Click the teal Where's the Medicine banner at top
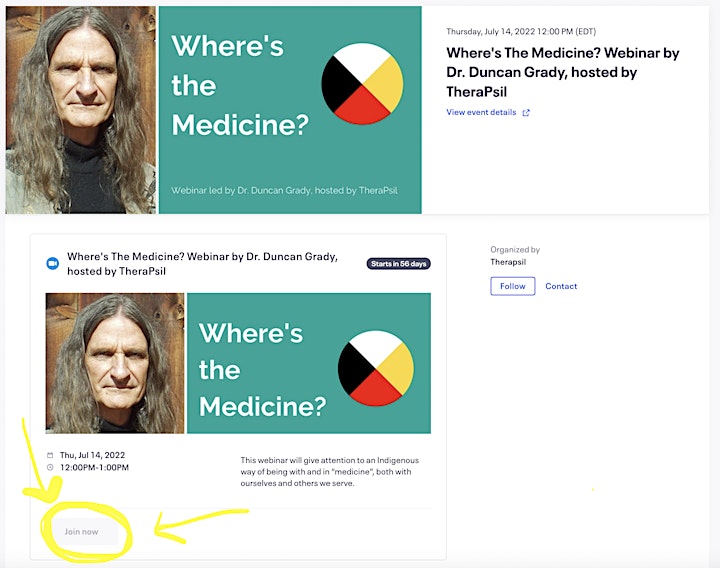Screen dimensions: 720x568 click(290, 110)
